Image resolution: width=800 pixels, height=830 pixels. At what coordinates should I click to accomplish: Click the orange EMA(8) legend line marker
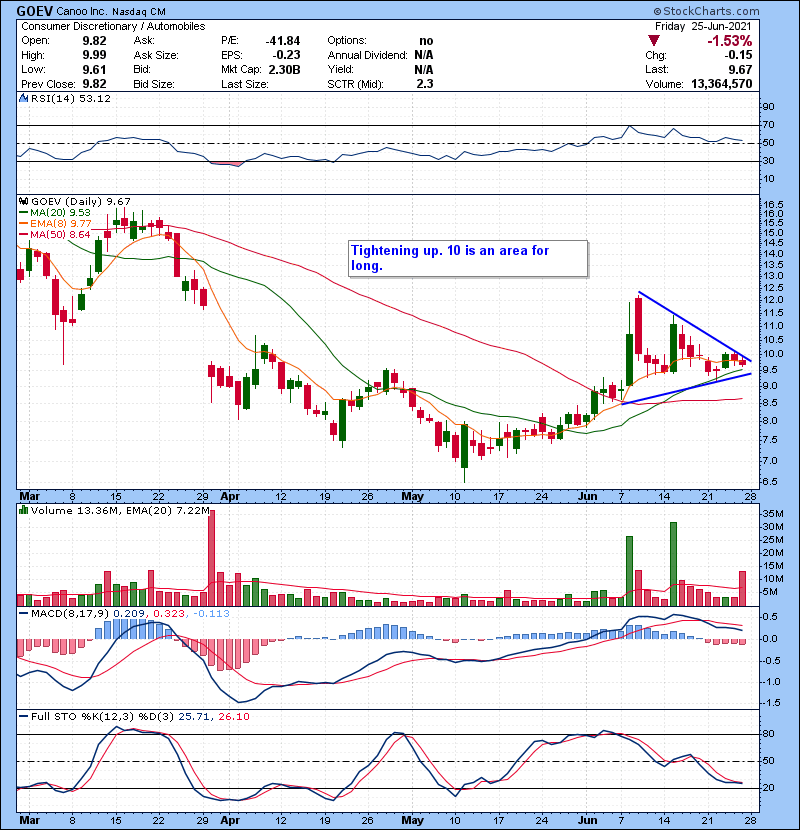click(x=23, y=224)
